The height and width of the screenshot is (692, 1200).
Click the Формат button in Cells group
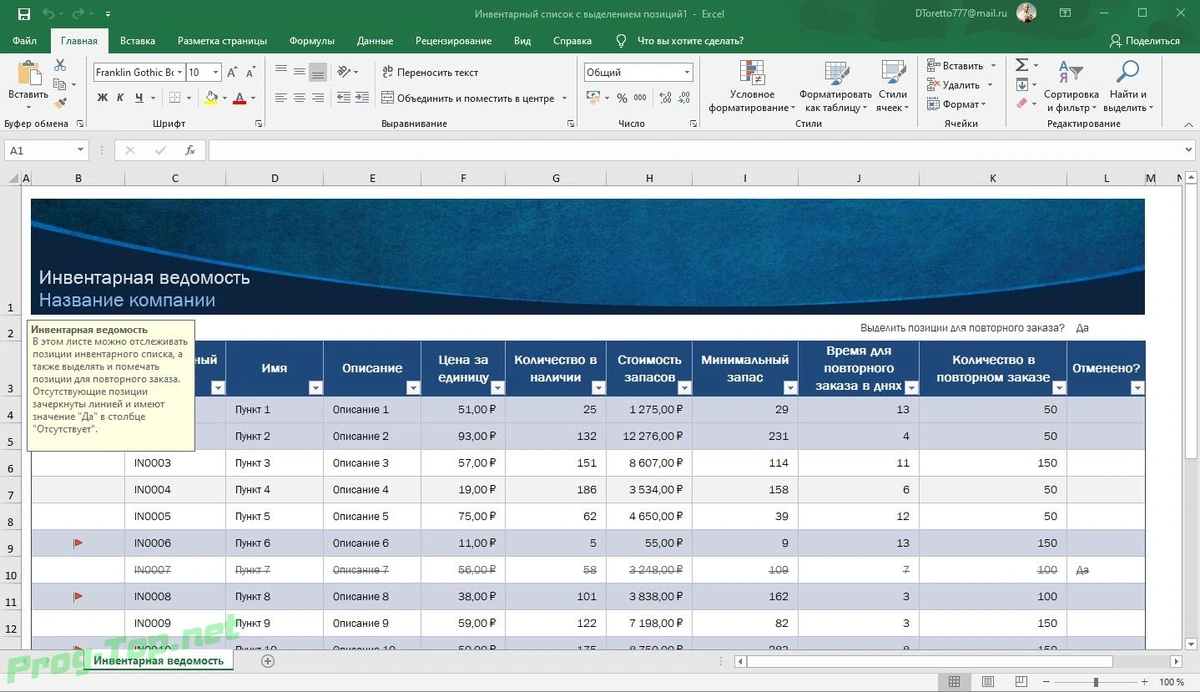pyautogui.click(x=957, y=104)
